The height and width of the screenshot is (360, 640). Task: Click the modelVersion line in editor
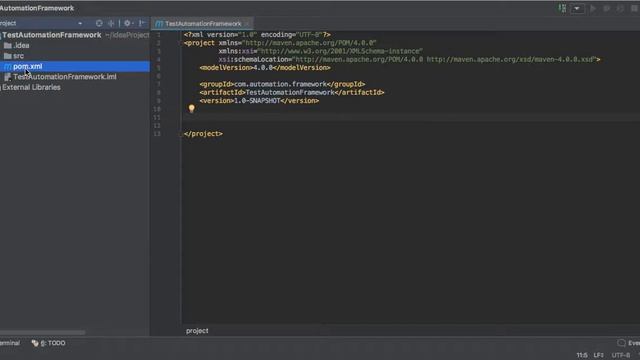click(x=265, y=68)
